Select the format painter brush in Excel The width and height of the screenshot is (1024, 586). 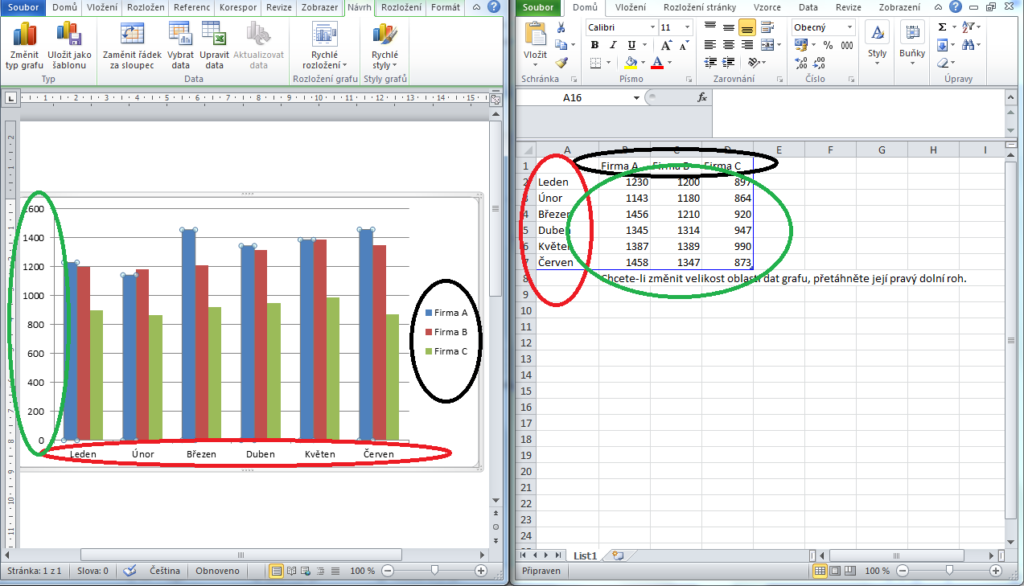pyautogui.click(x=561, y=62)
